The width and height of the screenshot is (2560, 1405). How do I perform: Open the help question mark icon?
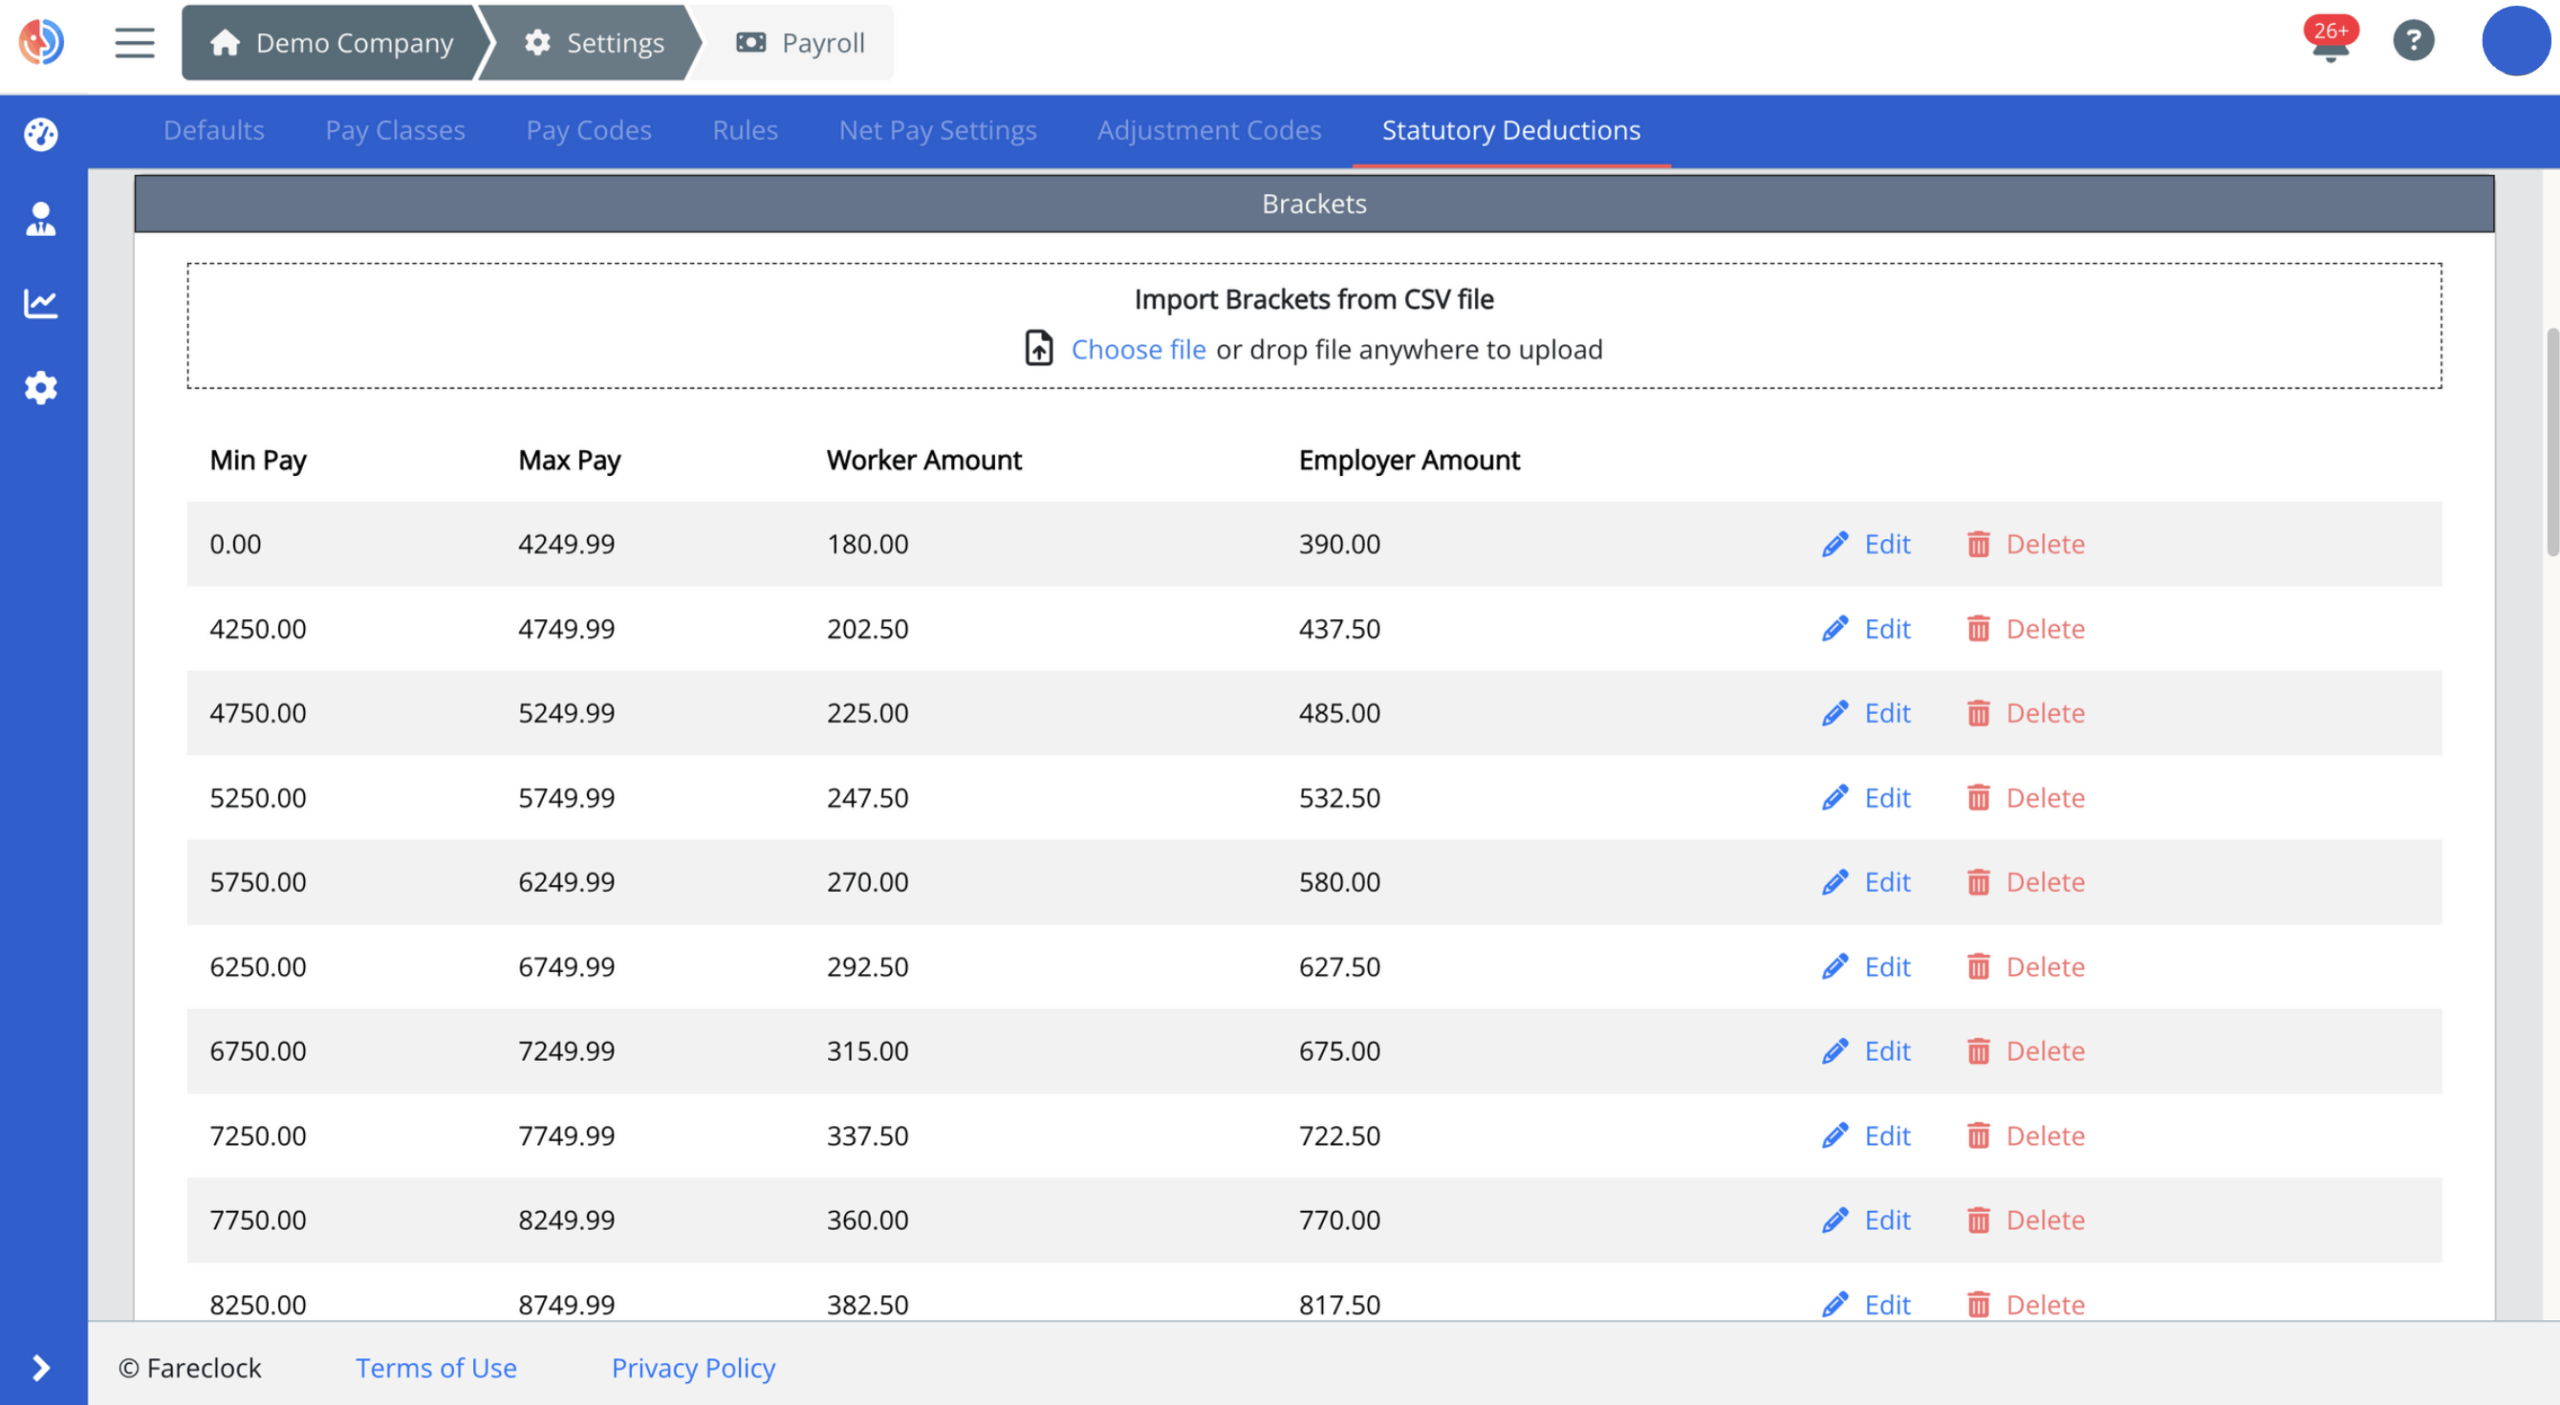[2412, 41]
